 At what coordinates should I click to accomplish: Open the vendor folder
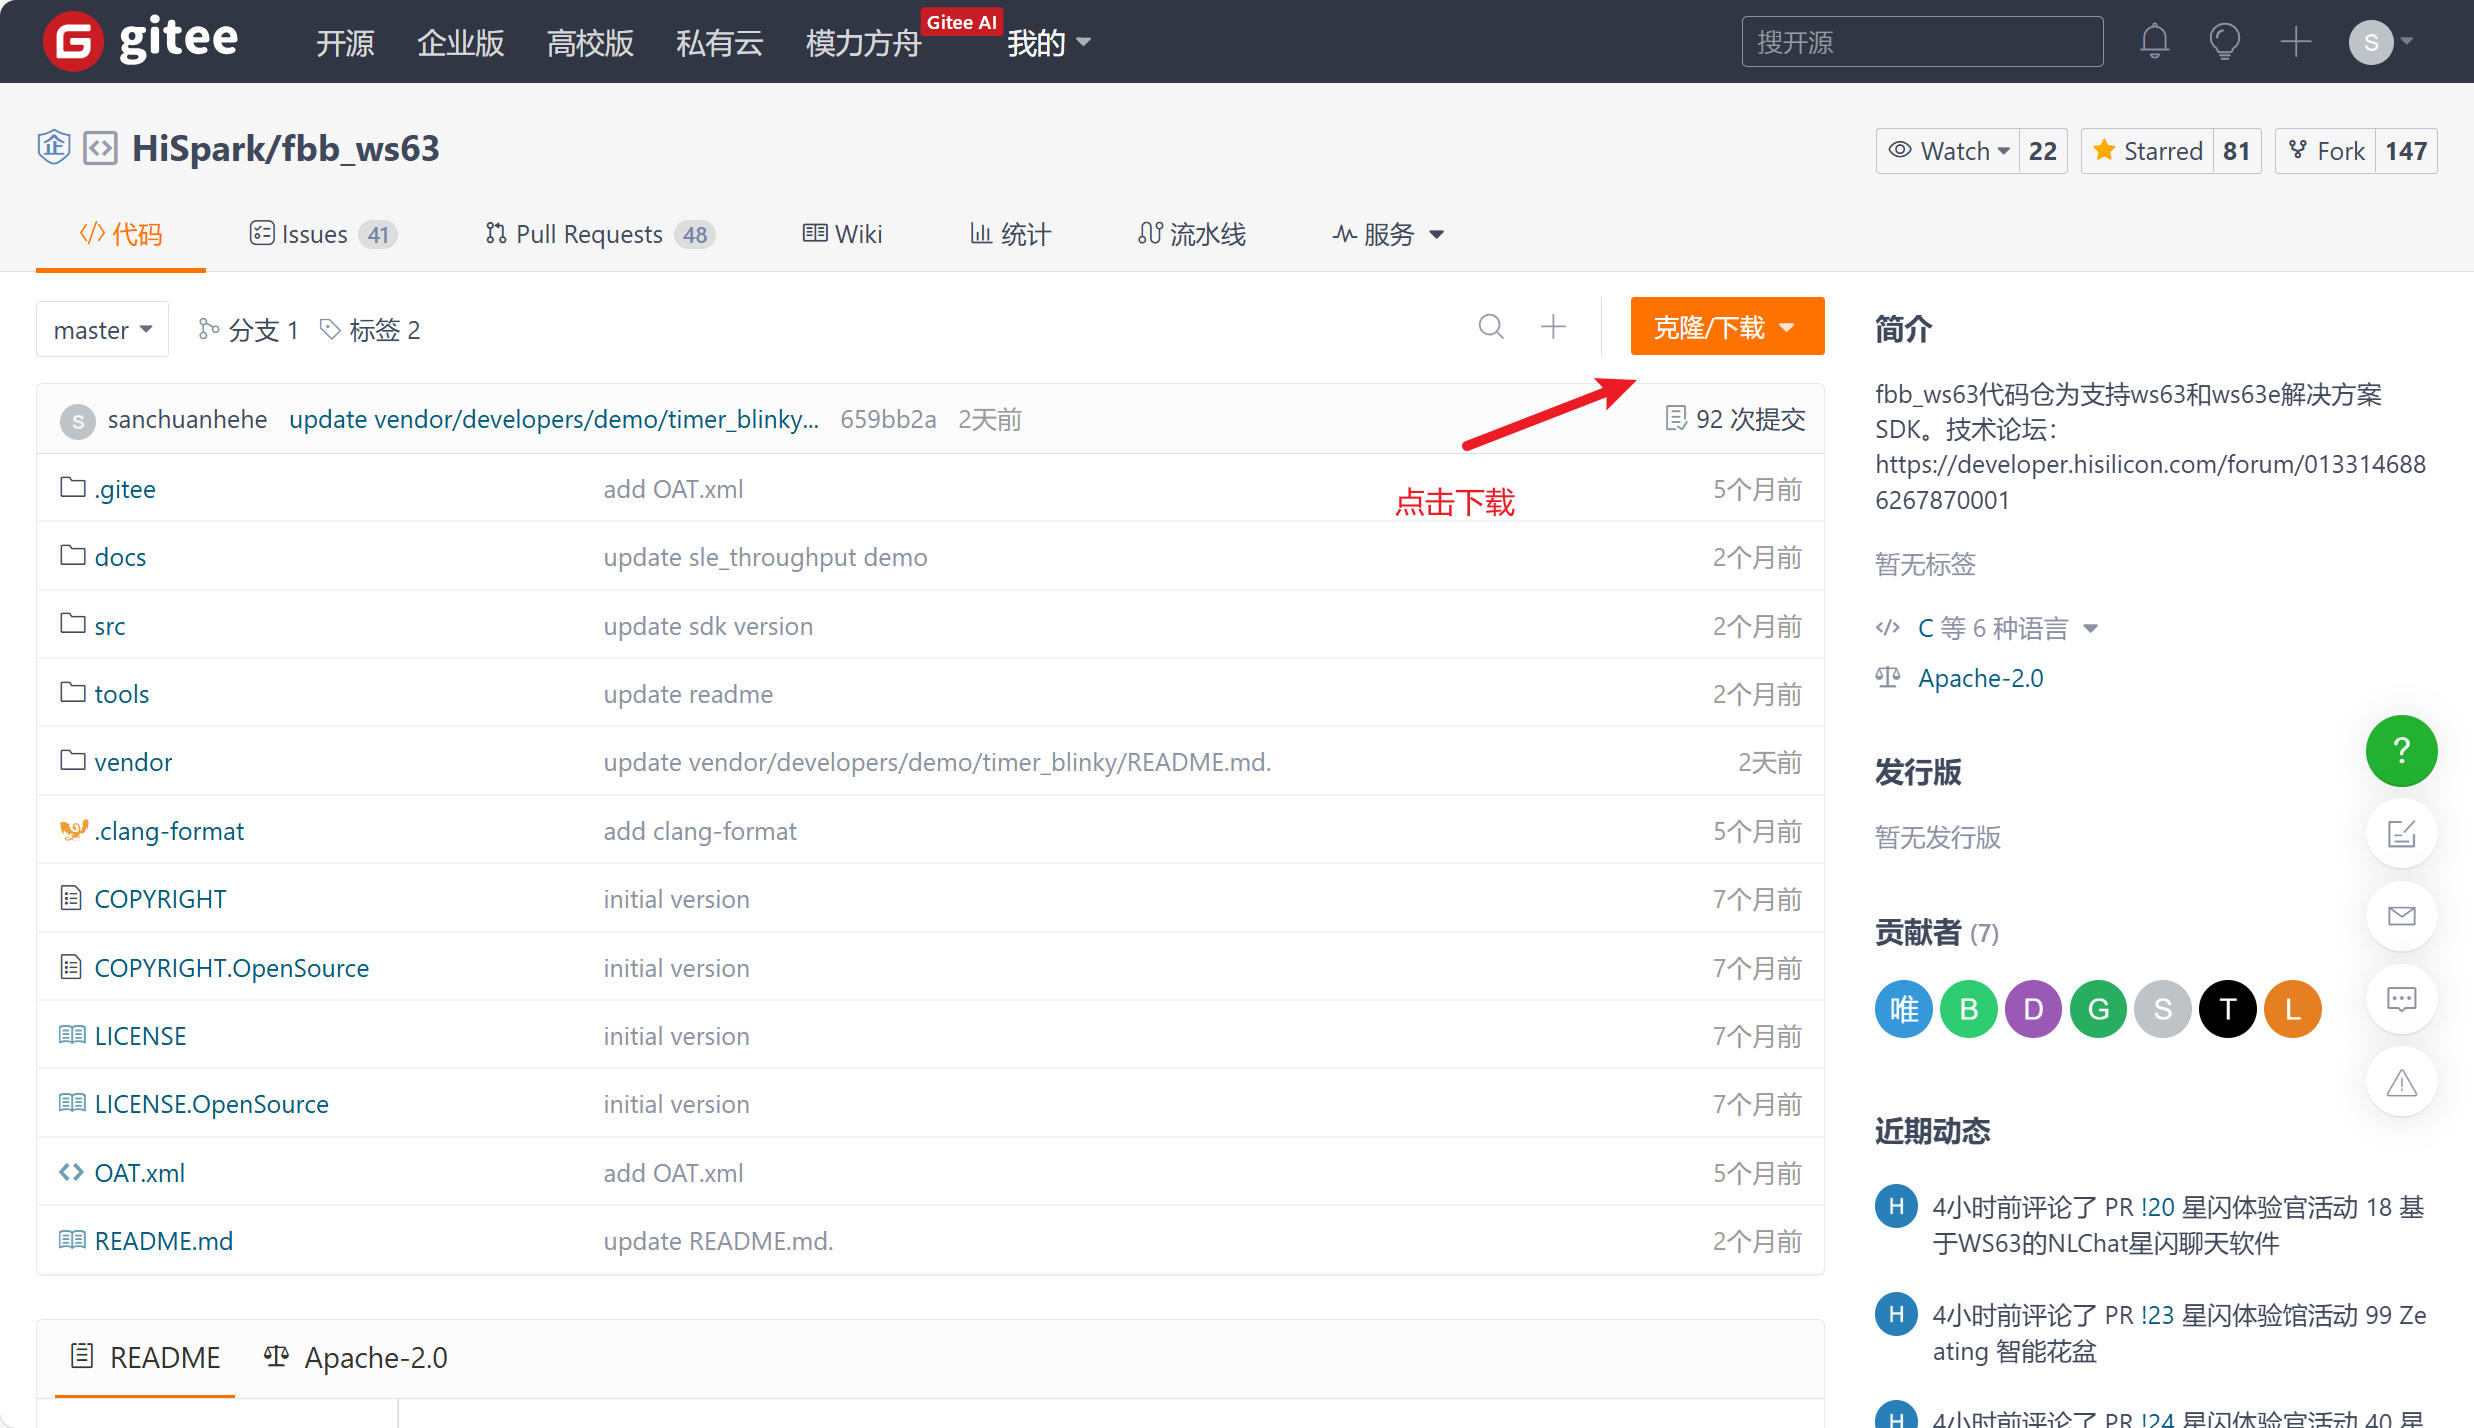pos(133,762)
